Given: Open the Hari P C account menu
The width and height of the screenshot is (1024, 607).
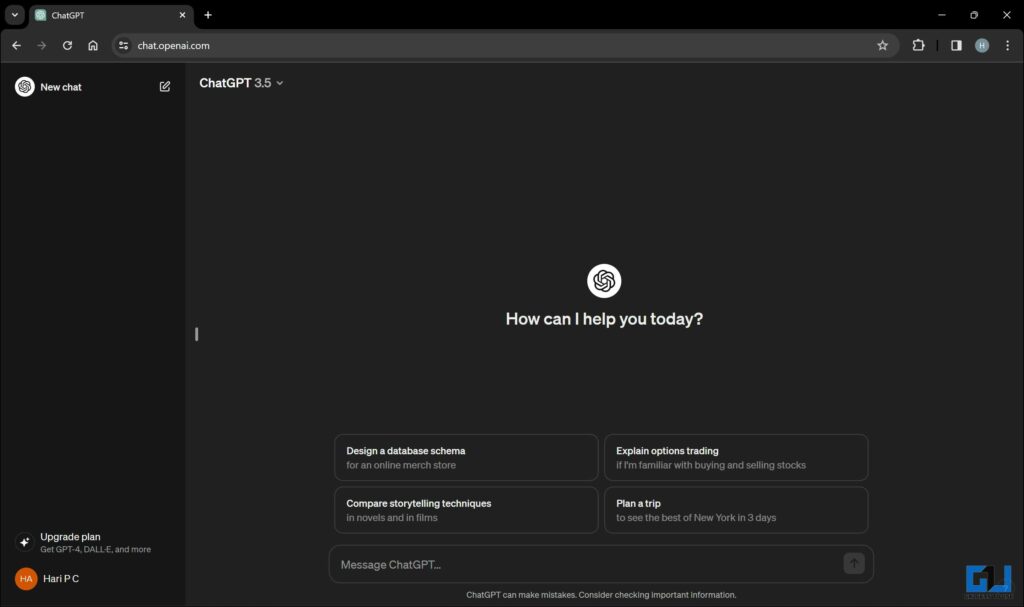Looking at the screenshot, I should coord(60,578).
